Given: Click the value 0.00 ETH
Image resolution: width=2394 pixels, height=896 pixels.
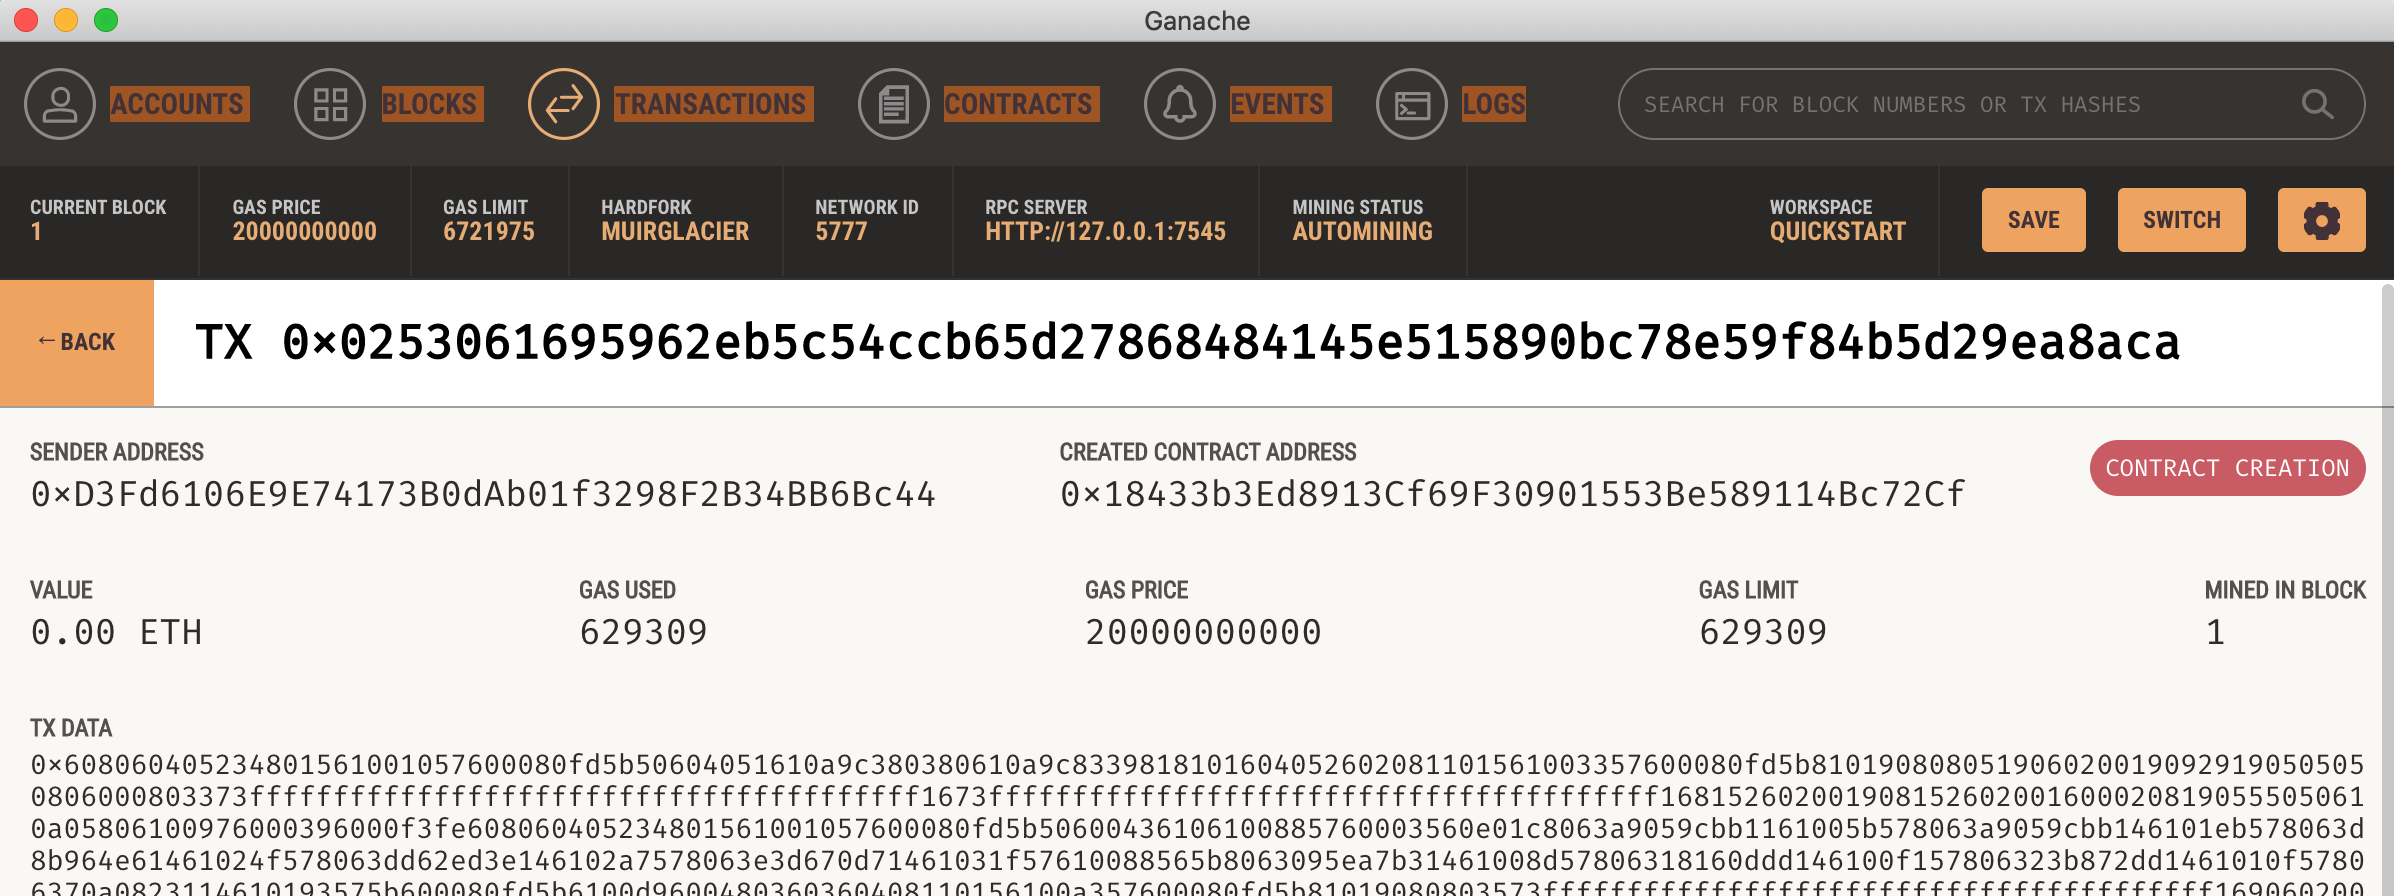Looking at the screenshot, I should pyautogui.click(x=116, y=632).
